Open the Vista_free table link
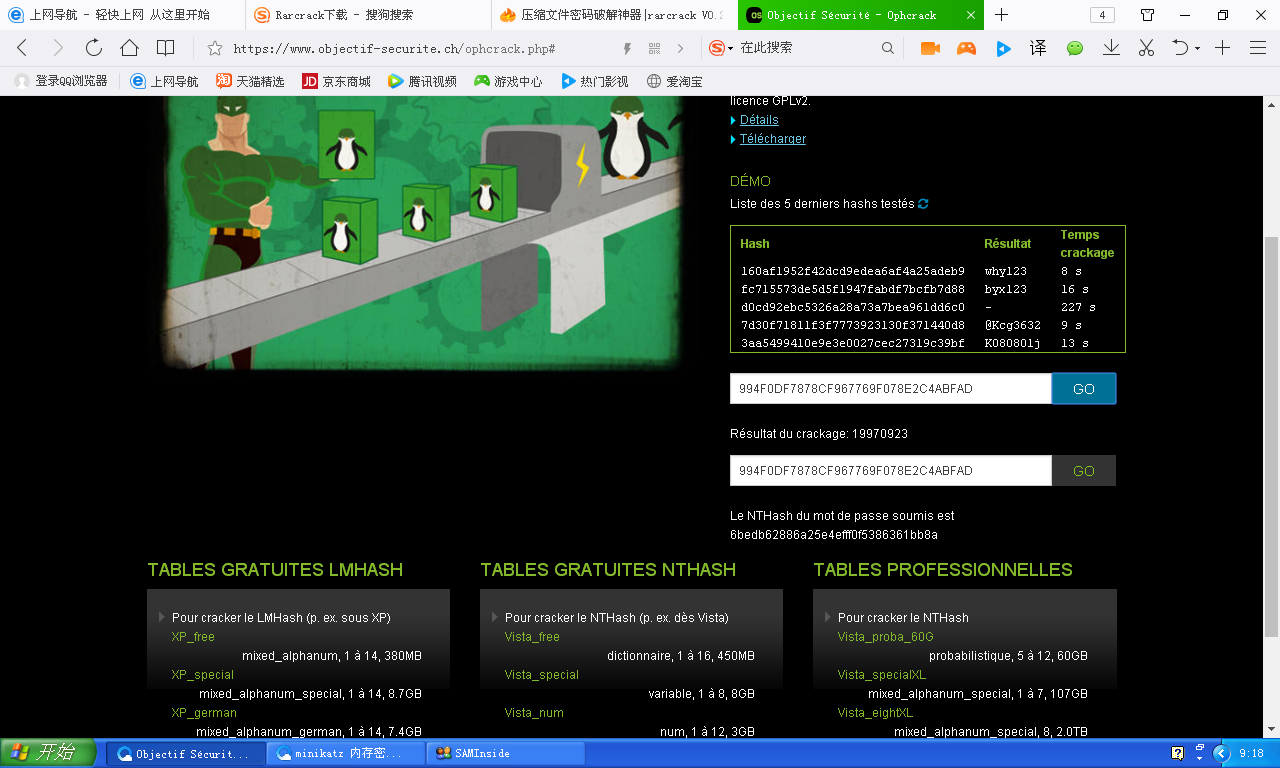The image size is (1280, 768). 532,637
